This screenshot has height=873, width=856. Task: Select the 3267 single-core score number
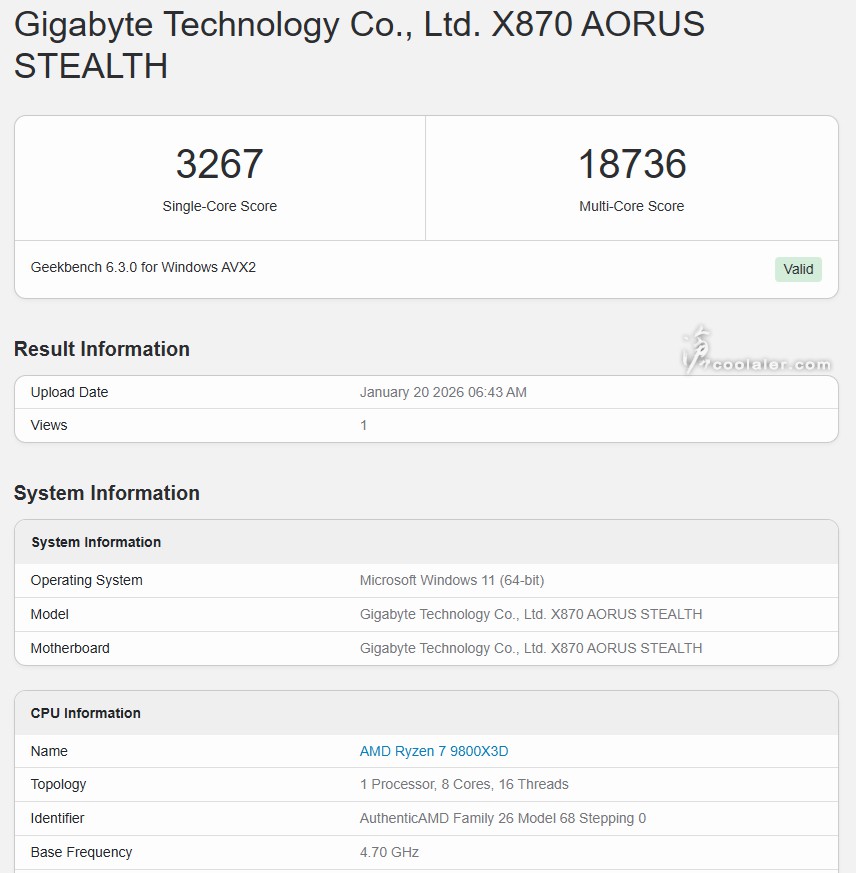pos(220,164)
